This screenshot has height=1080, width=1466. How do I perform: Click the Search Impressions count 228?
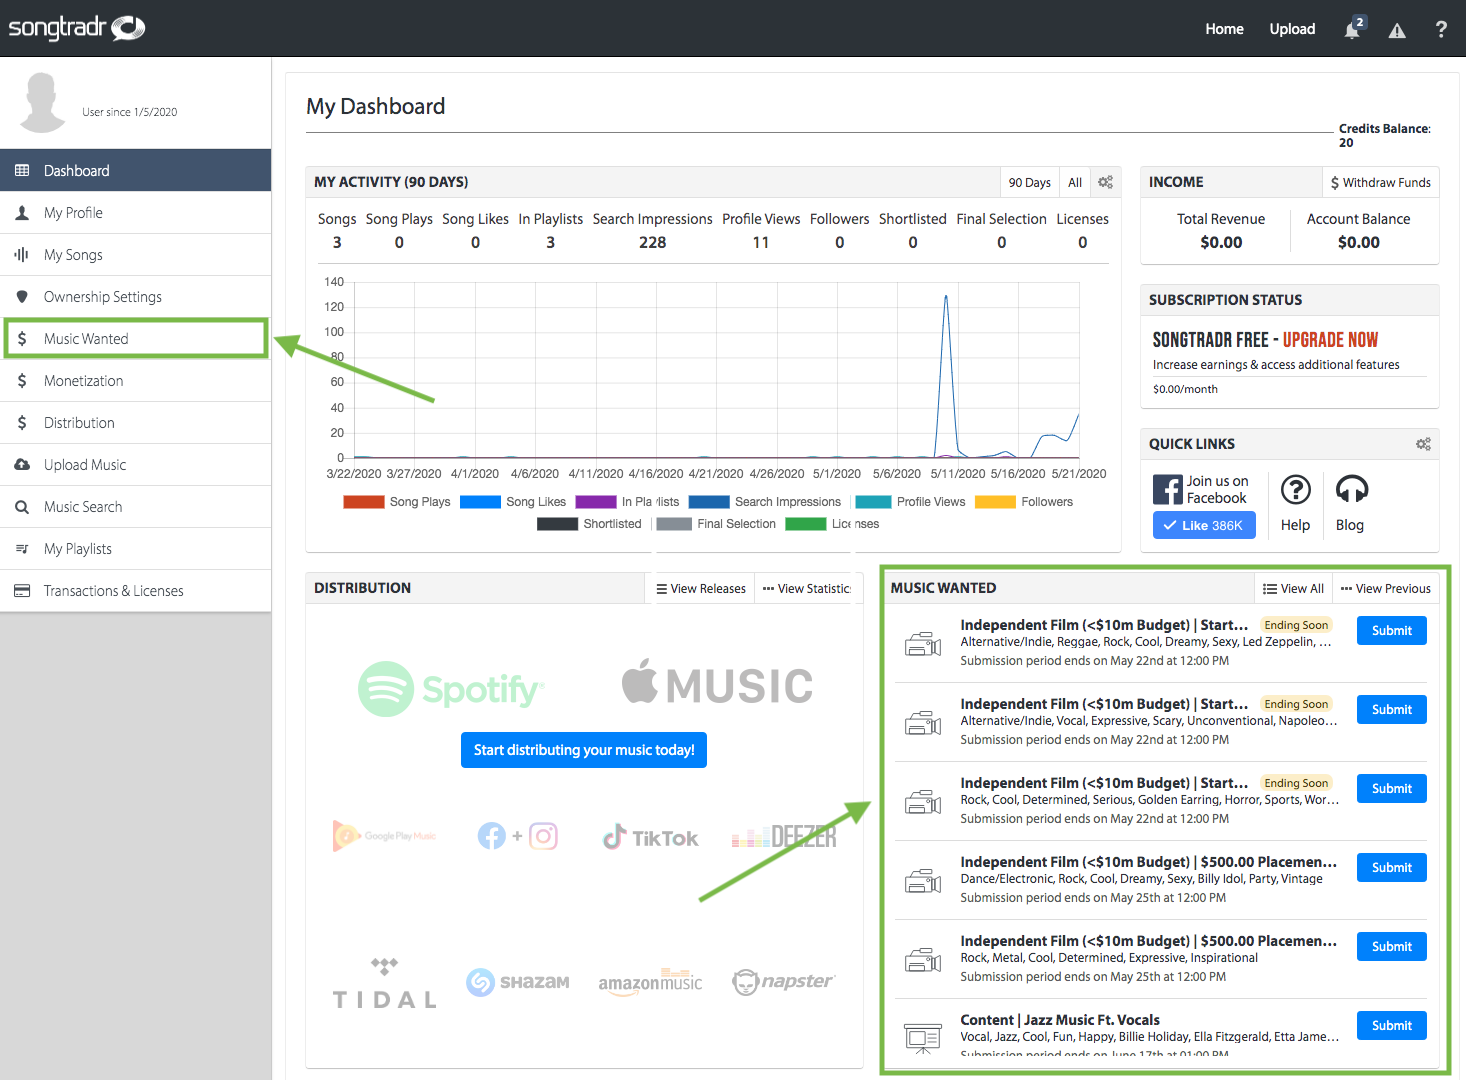652,243
